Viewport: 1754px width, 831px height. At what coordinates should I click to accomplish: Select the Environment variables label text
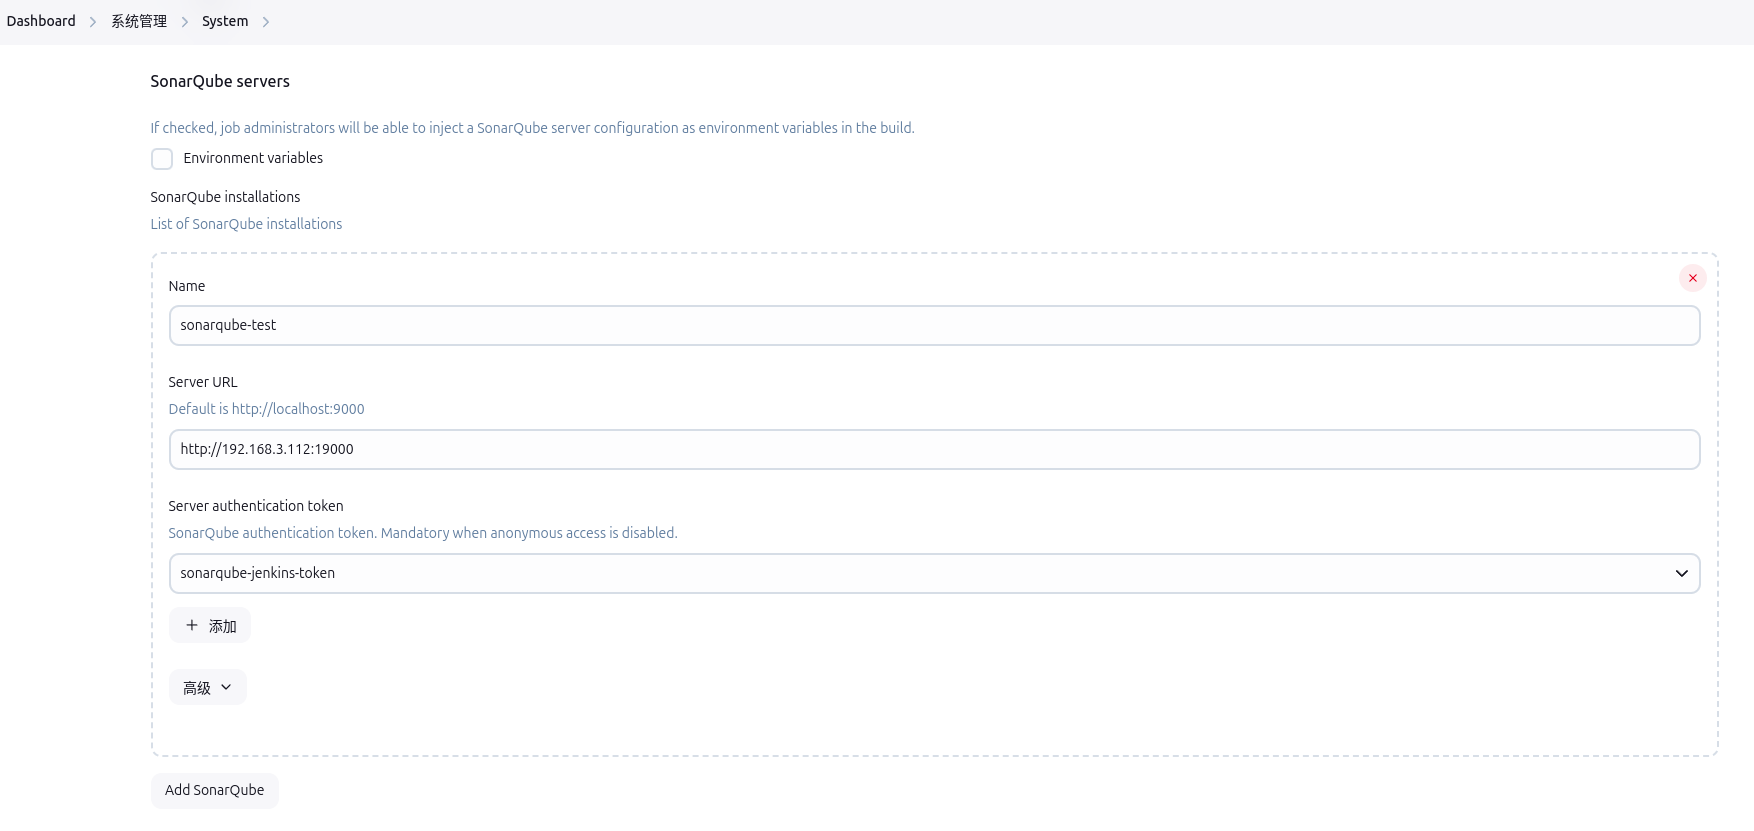(x=253, y=158)
